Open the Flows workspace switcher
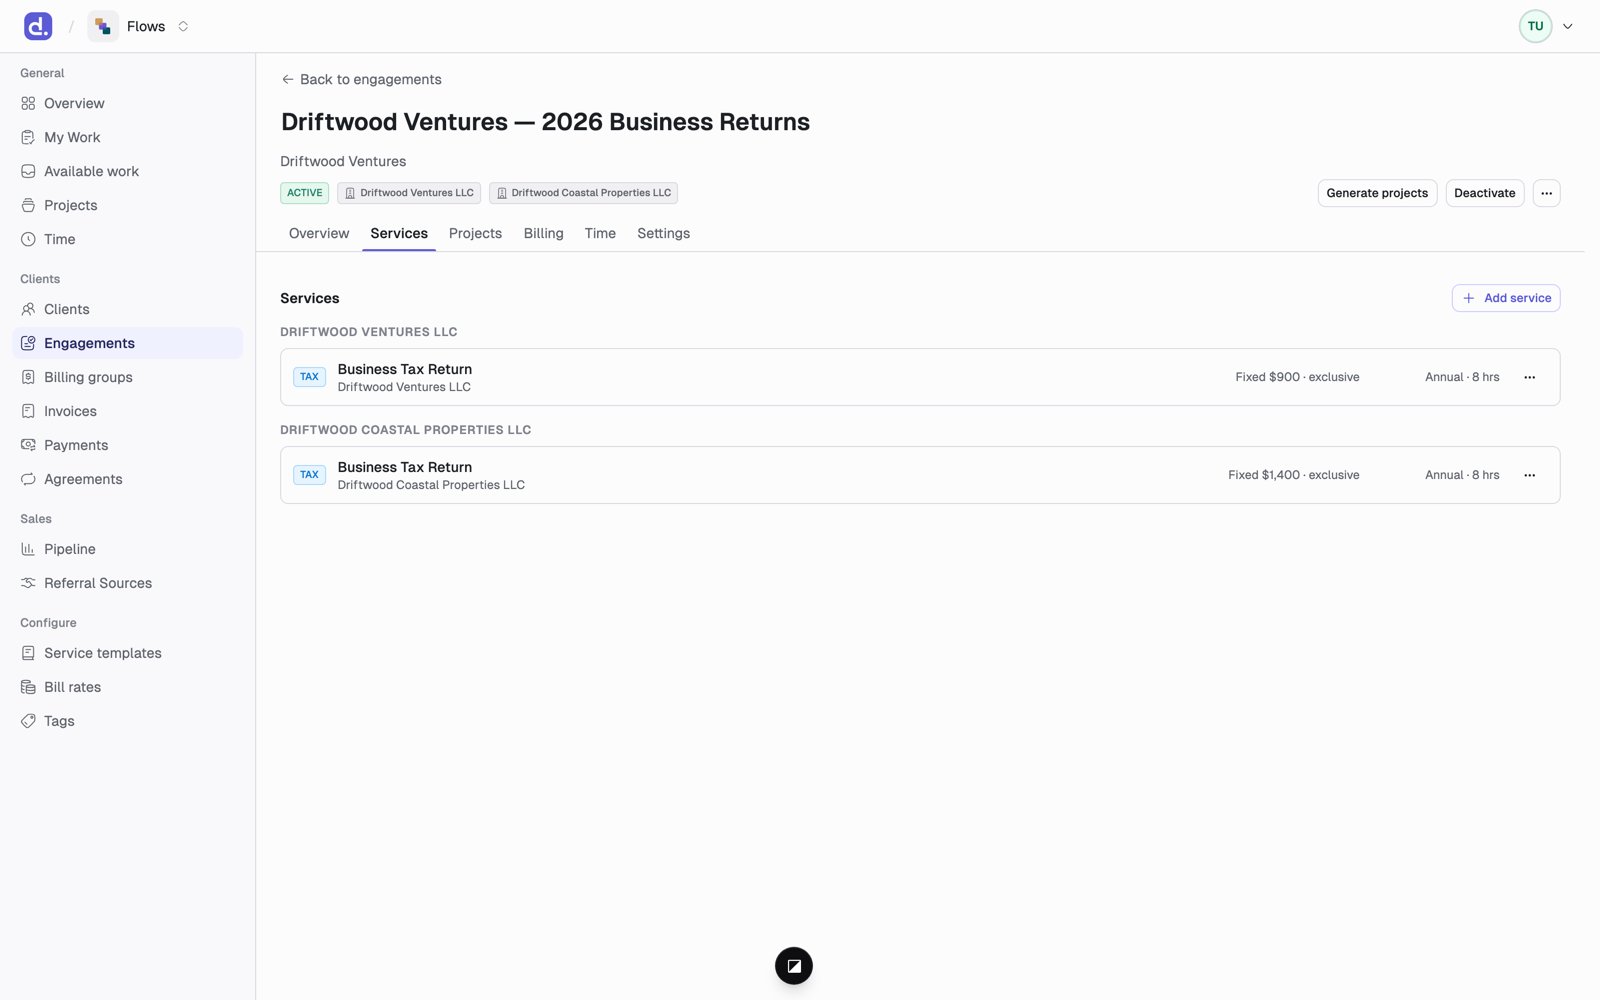Image resolution: width=1600 pixels, height=1000 pixels. (139, 26)
